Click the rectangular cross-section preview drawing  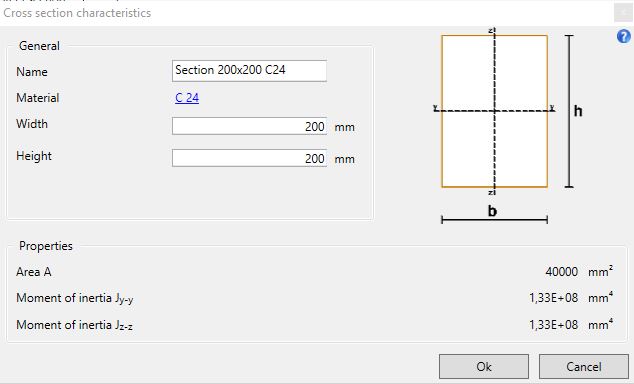pos(495,111)
